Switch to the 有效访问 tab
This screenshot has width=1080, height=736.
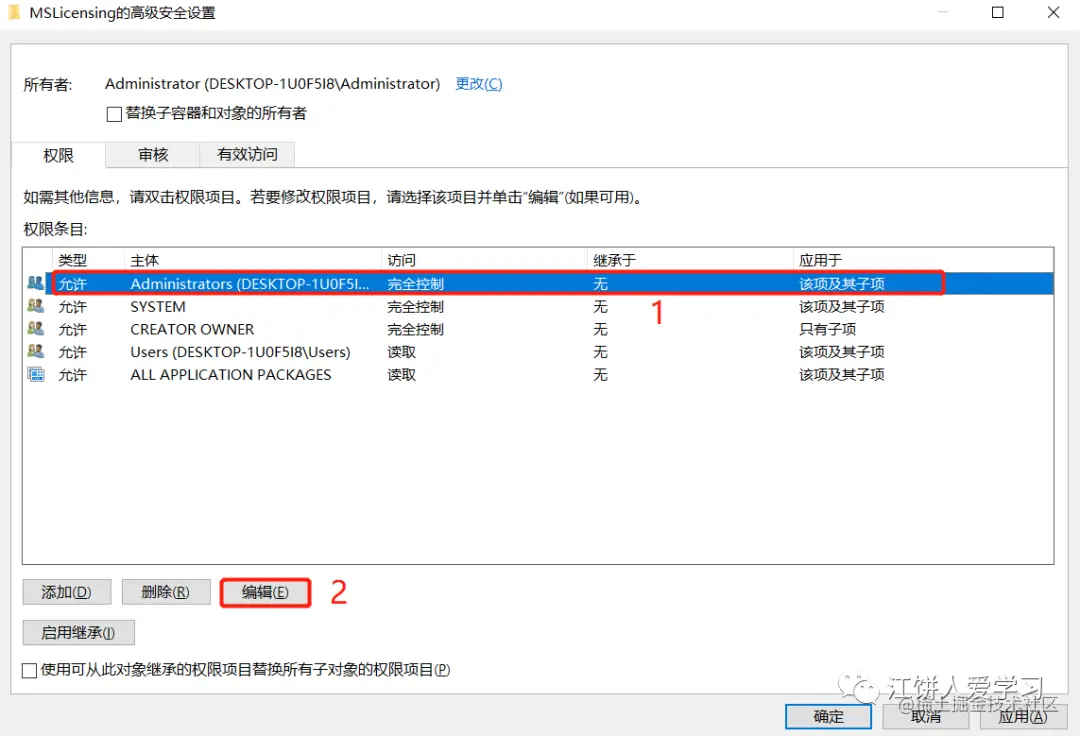click(247, 154)
